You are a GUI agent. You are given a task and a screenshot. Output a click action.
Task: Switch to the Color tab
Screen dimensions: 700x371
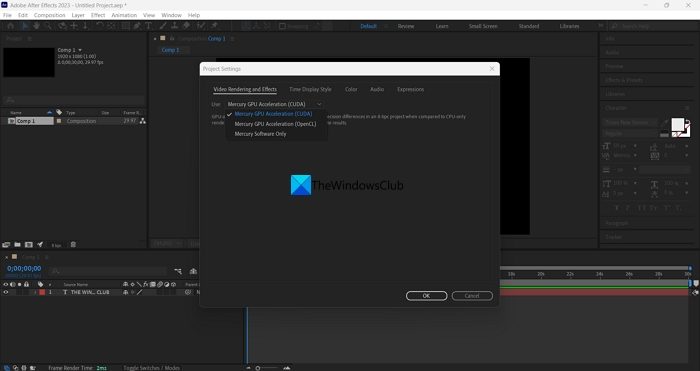tap(351, 89)
